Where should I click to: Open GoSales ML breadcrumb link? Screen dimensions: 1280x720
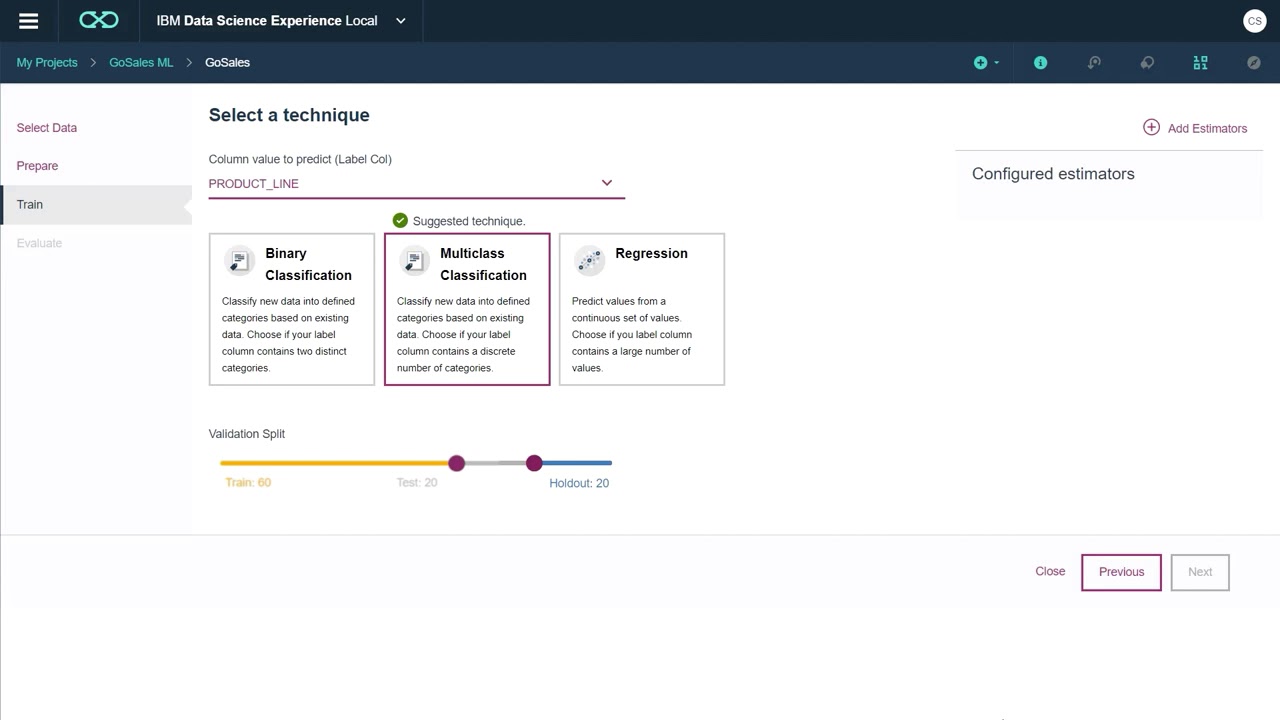(141, 62)
